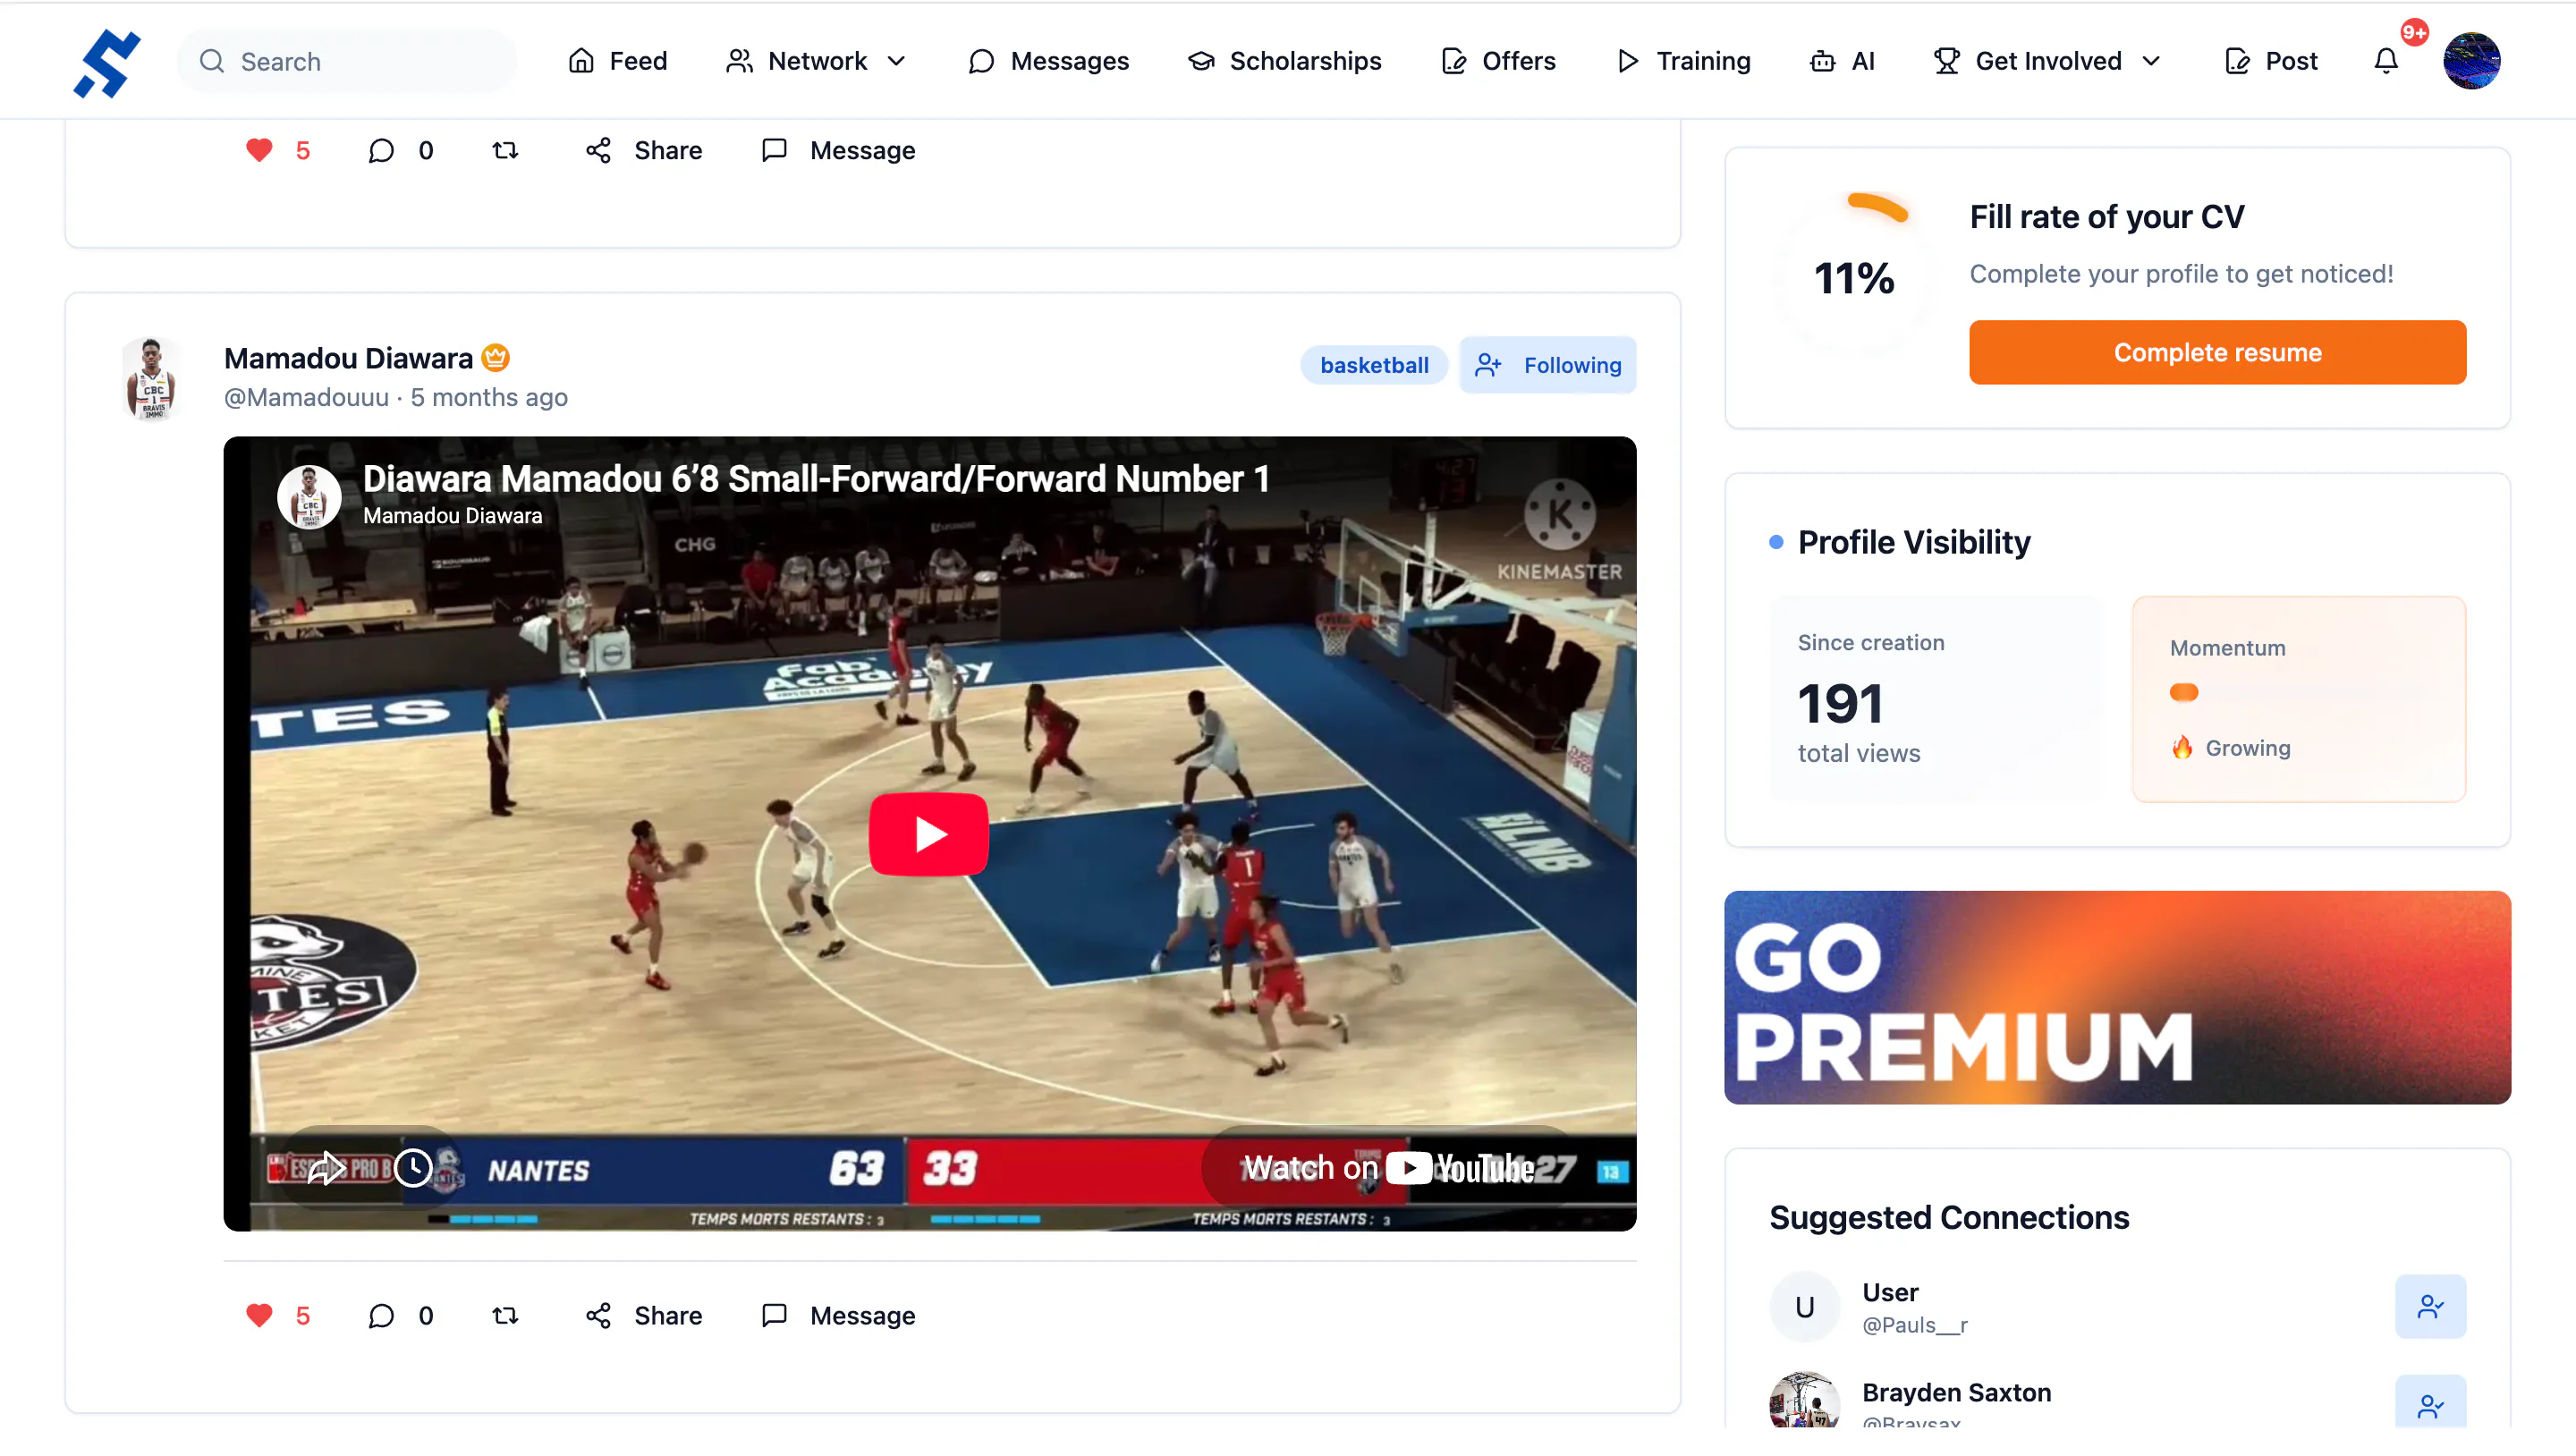Image resolution: width=2576 pixels, height=1456 pixels.
Task: Expand the Network dropdown
Action: point(816,61)
